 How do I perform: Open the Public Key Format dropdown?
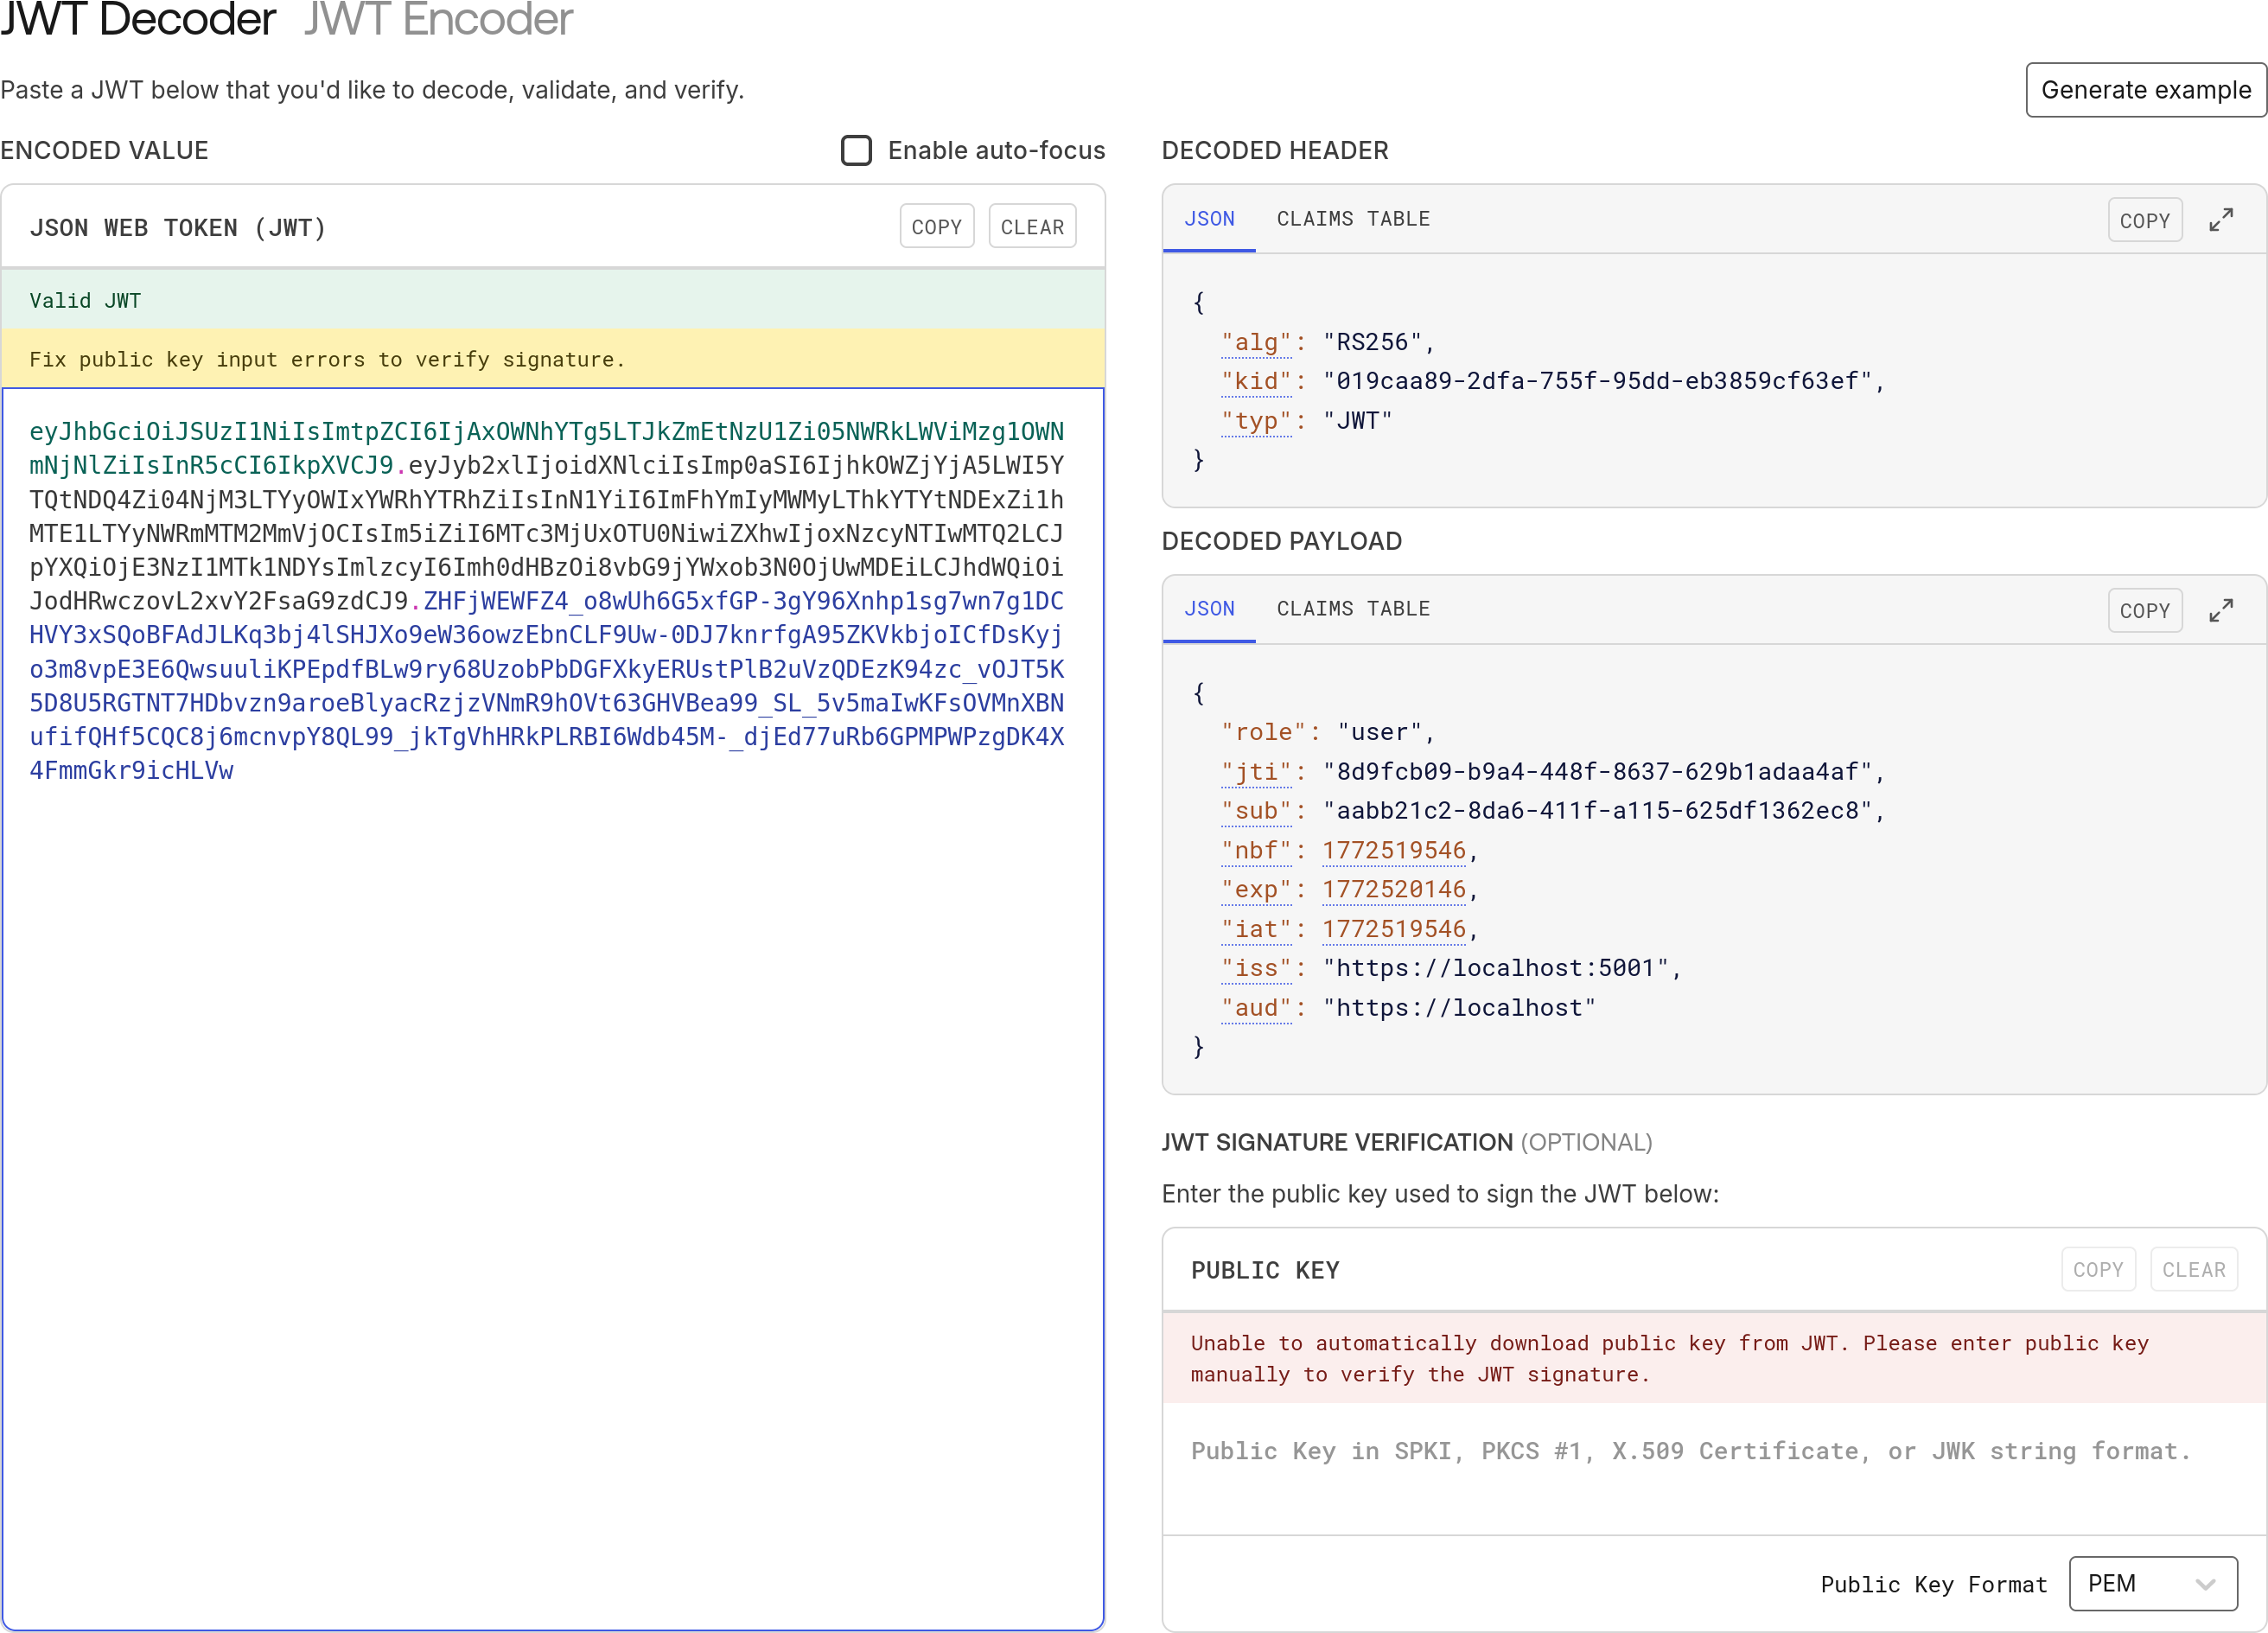tap(2152, 1583)
